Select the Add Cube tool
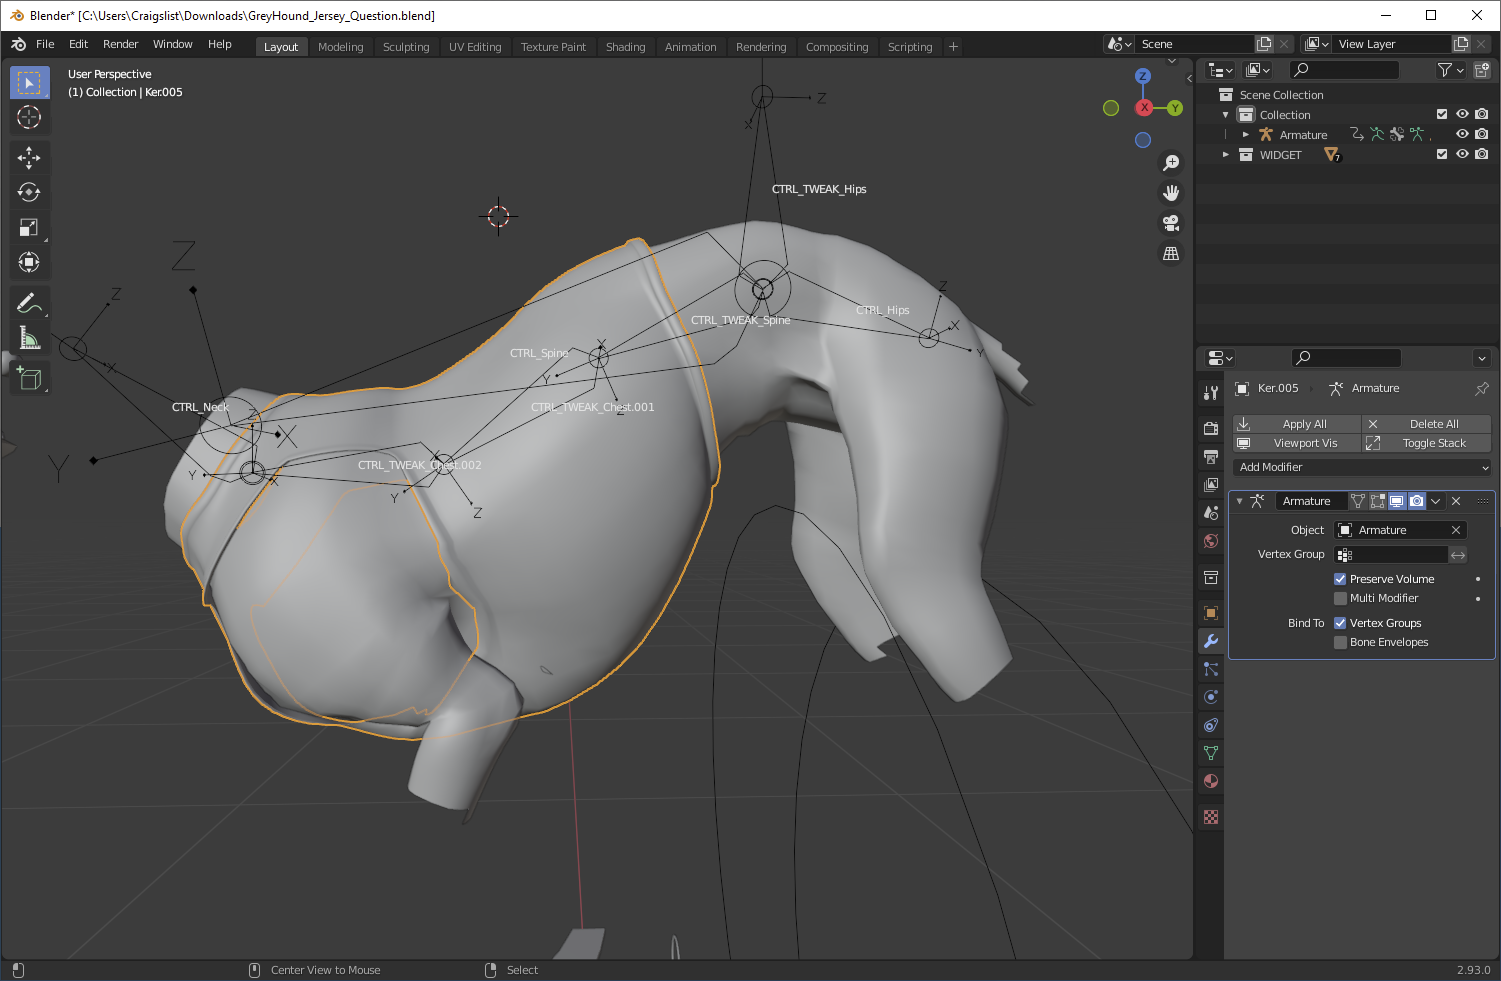 tap(29, 378)
